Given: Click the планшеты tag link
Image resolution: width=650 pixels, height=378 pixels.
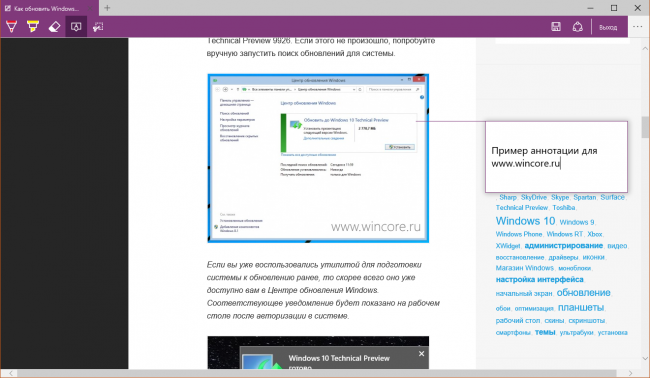Looking at the screenshot, I should 581,308.
